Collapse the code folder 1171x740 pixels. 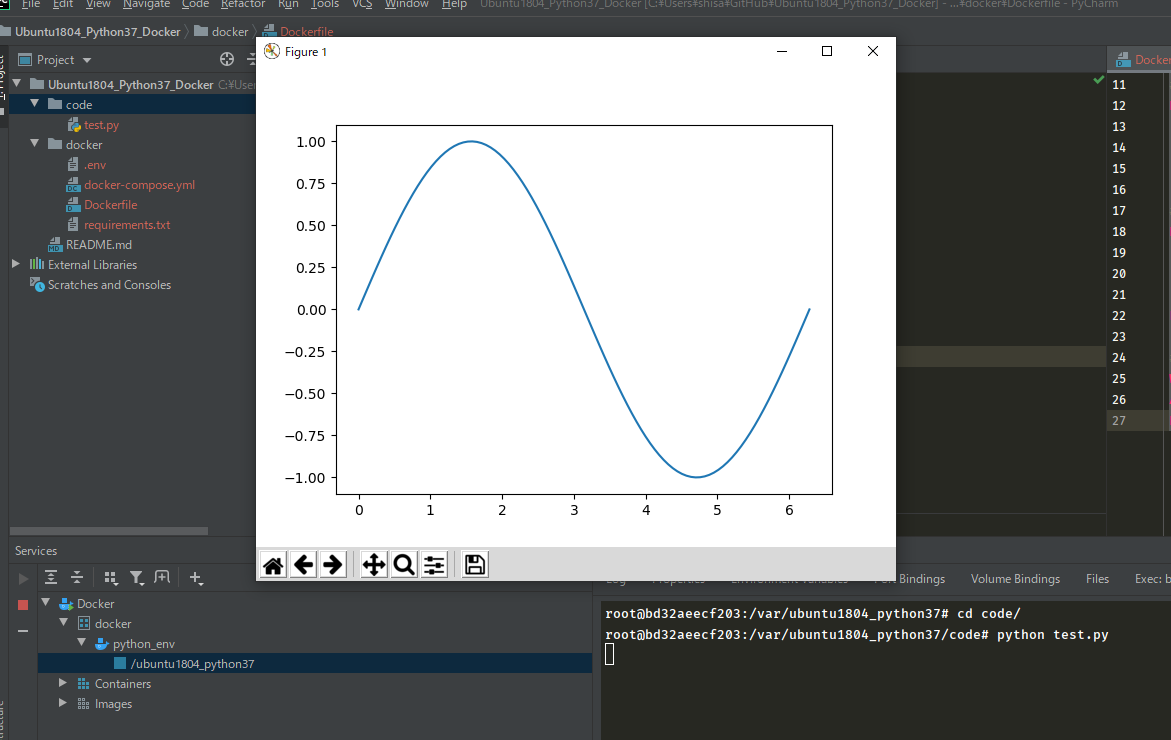(34, 104)
